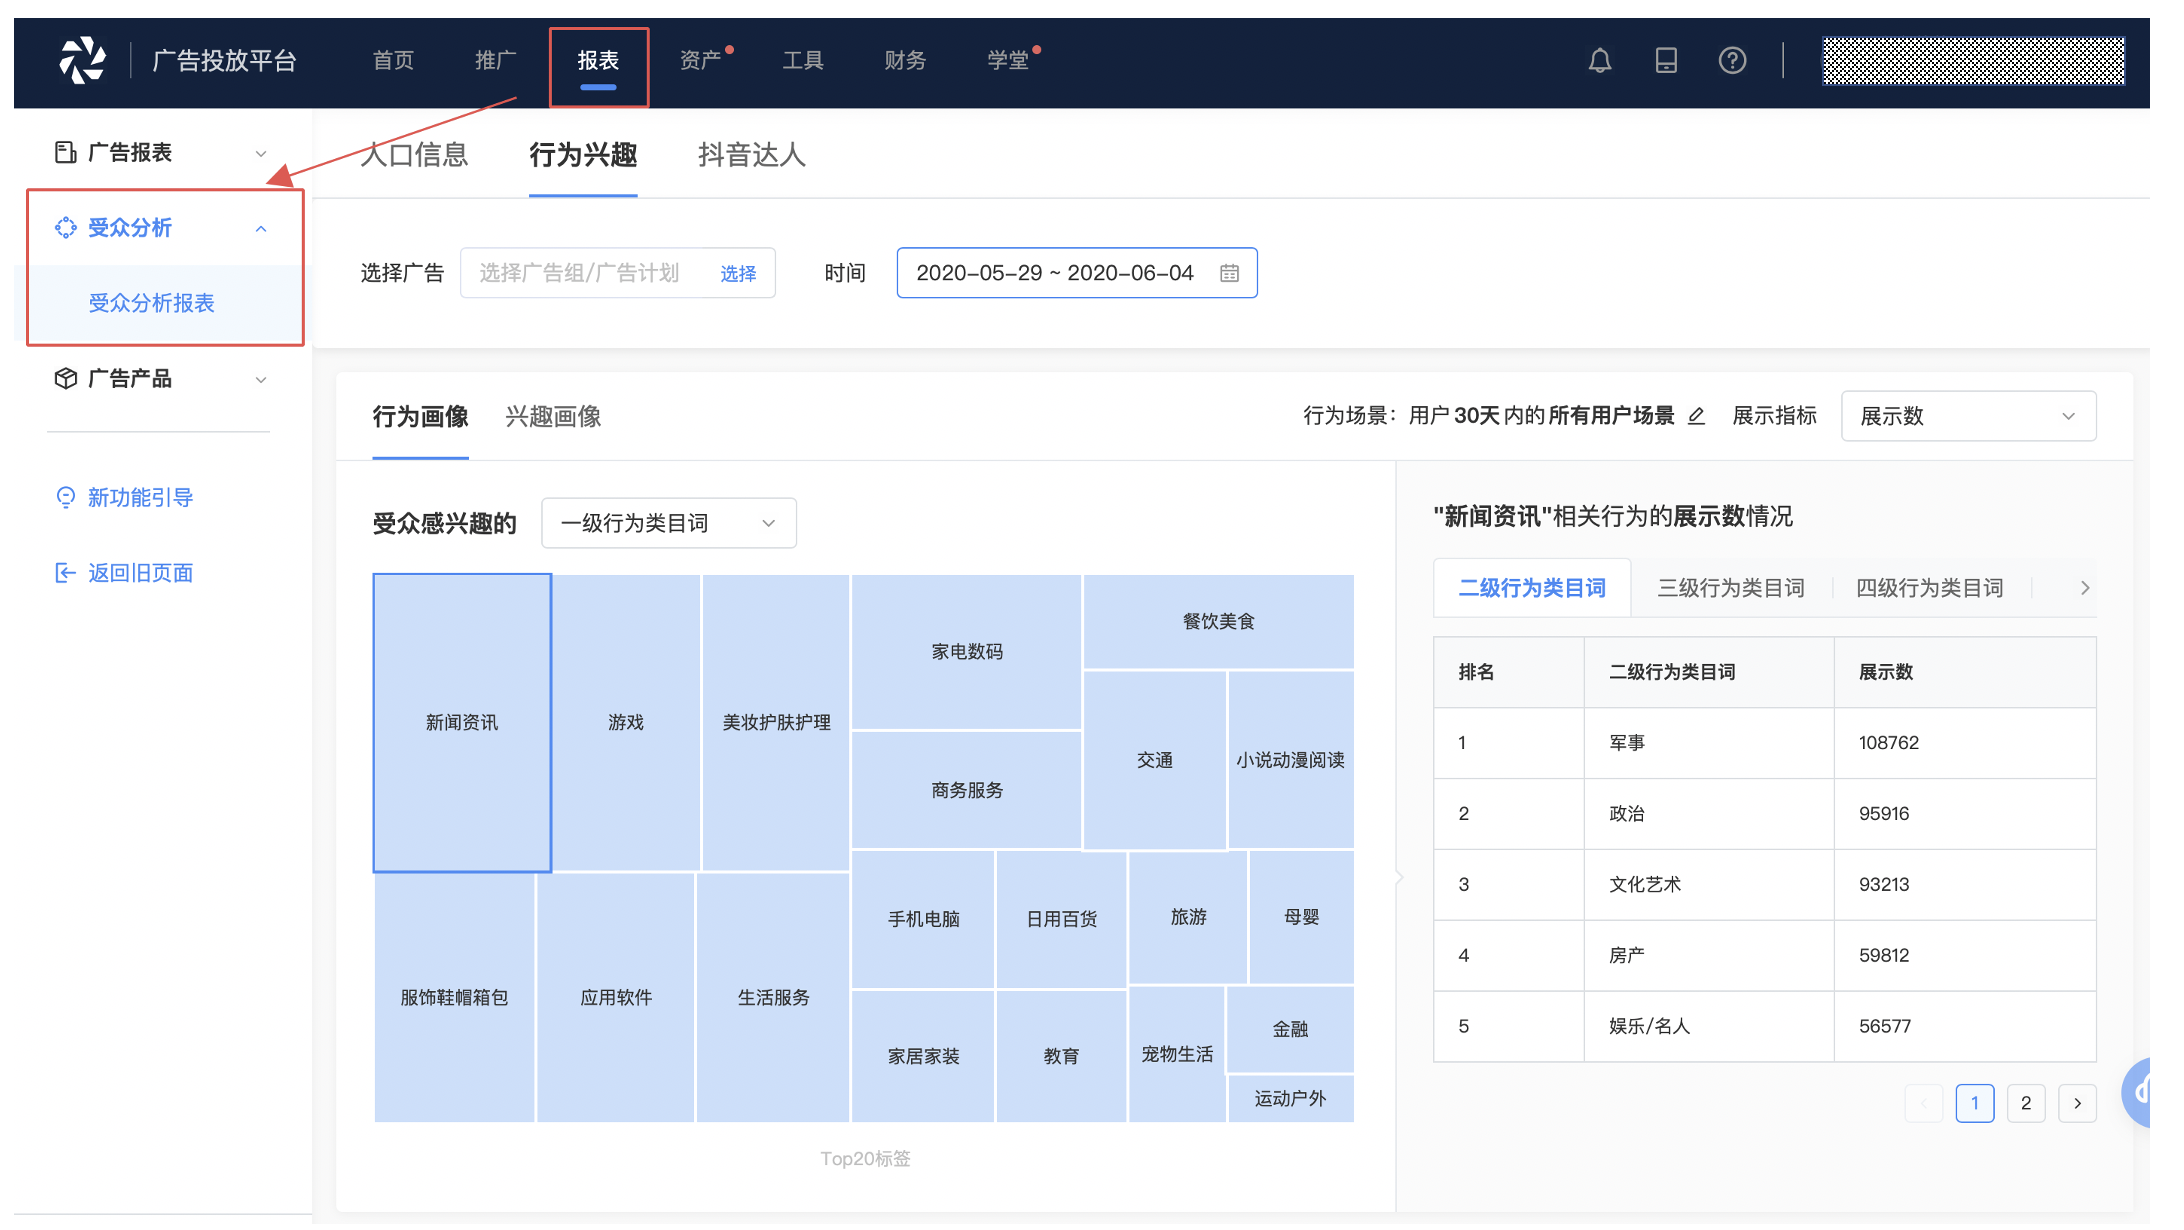Click the edit pencil next to 行为场景
The image size is (2184, 1230).
[1695, 416]
